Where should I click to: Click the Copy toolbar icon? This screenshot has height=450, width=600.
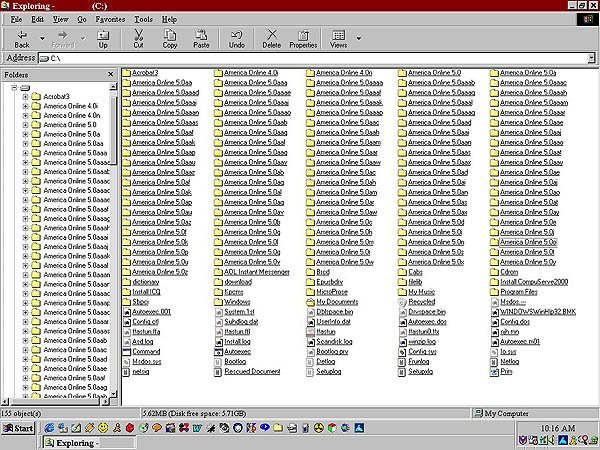pyautogui.click(x=170, y=38)
